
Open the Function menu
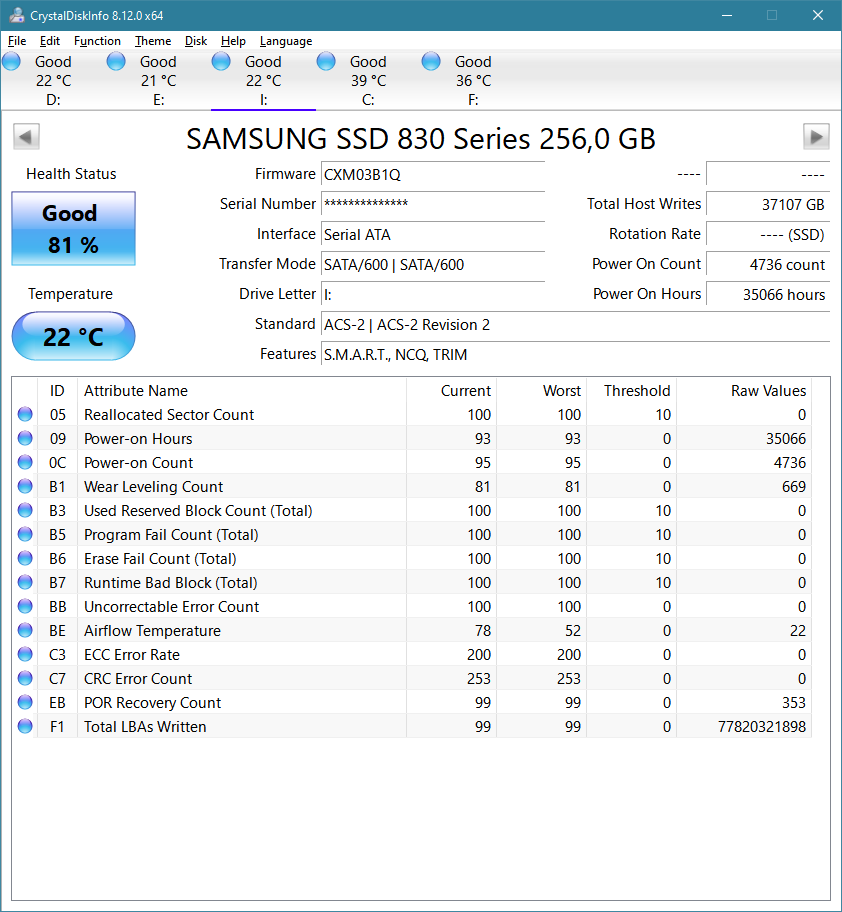point(97,41)
